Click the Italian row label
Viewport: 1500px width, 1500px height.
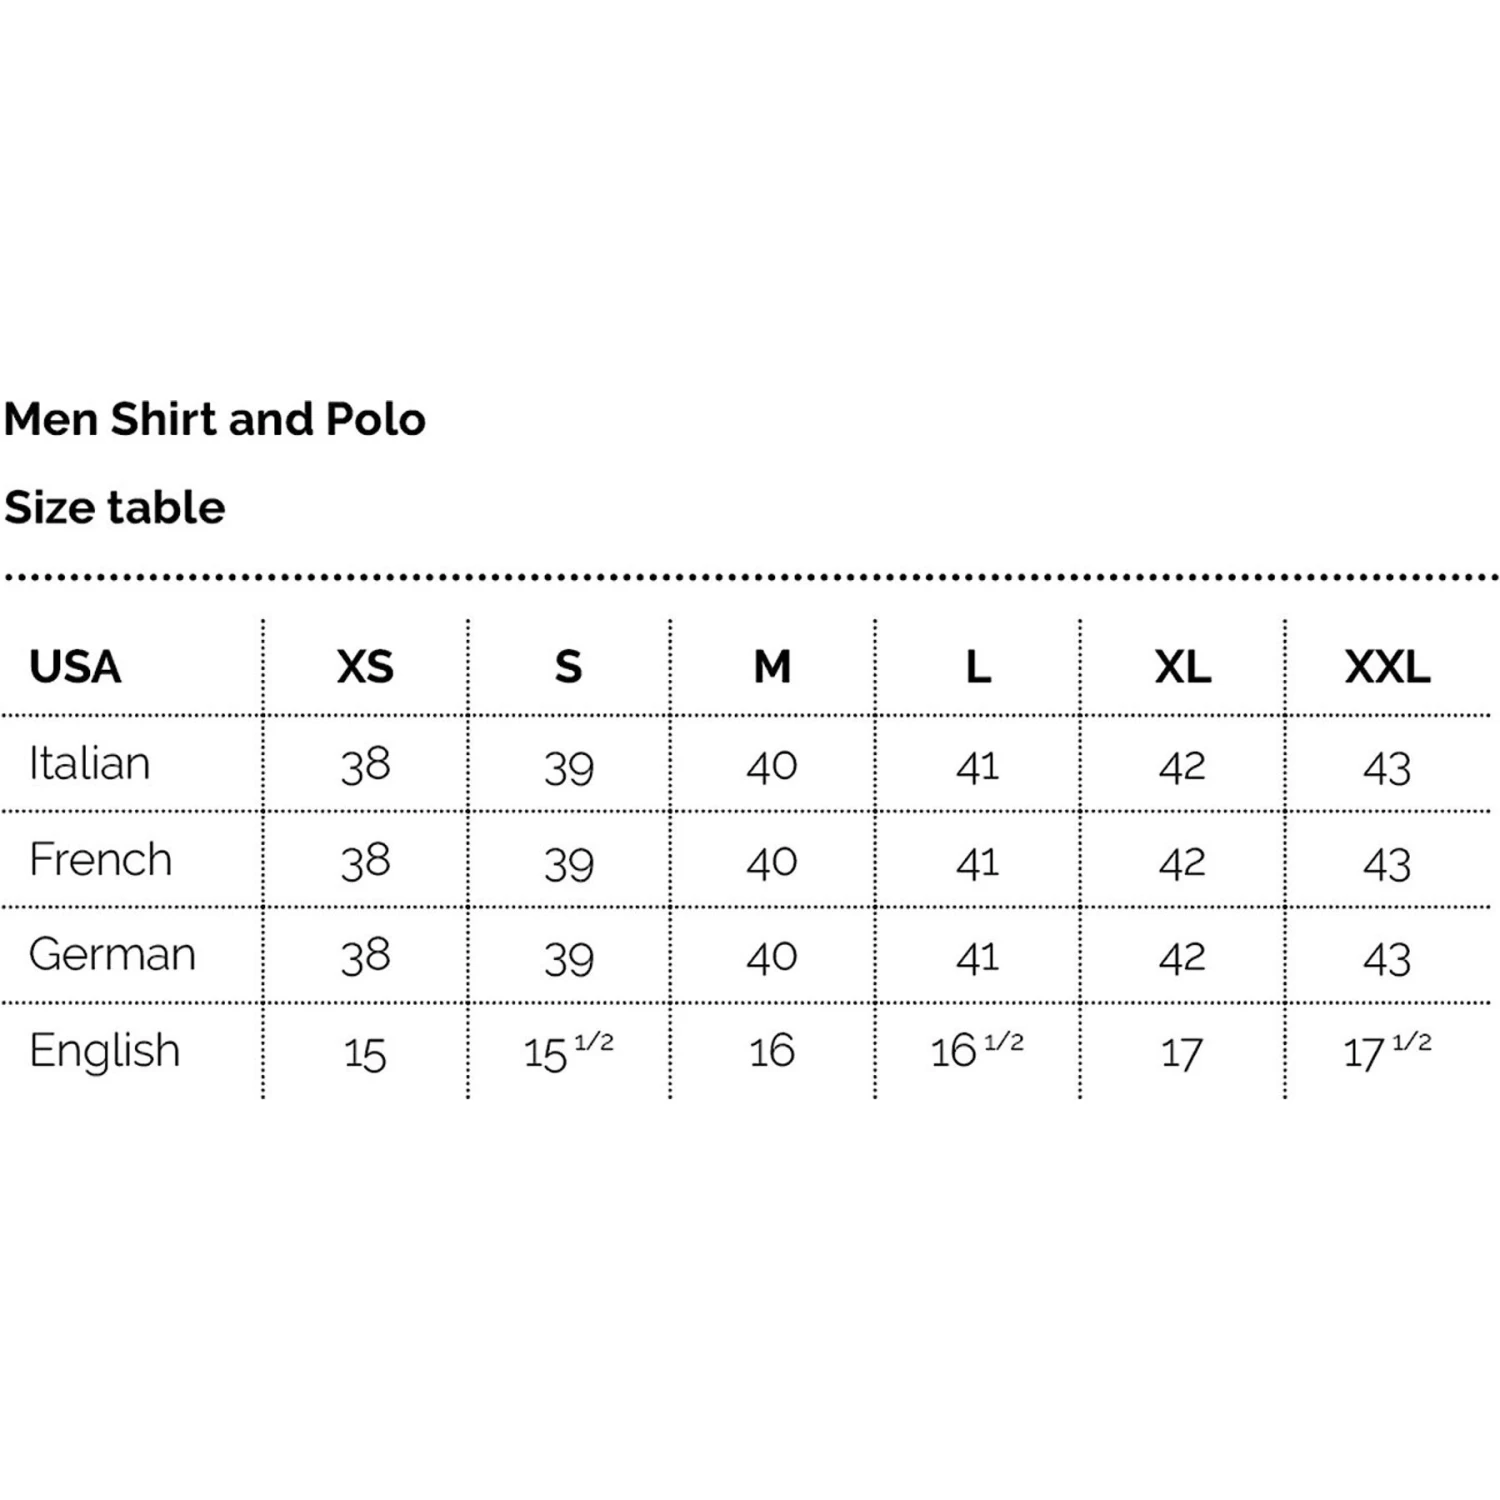coord(89,764)
